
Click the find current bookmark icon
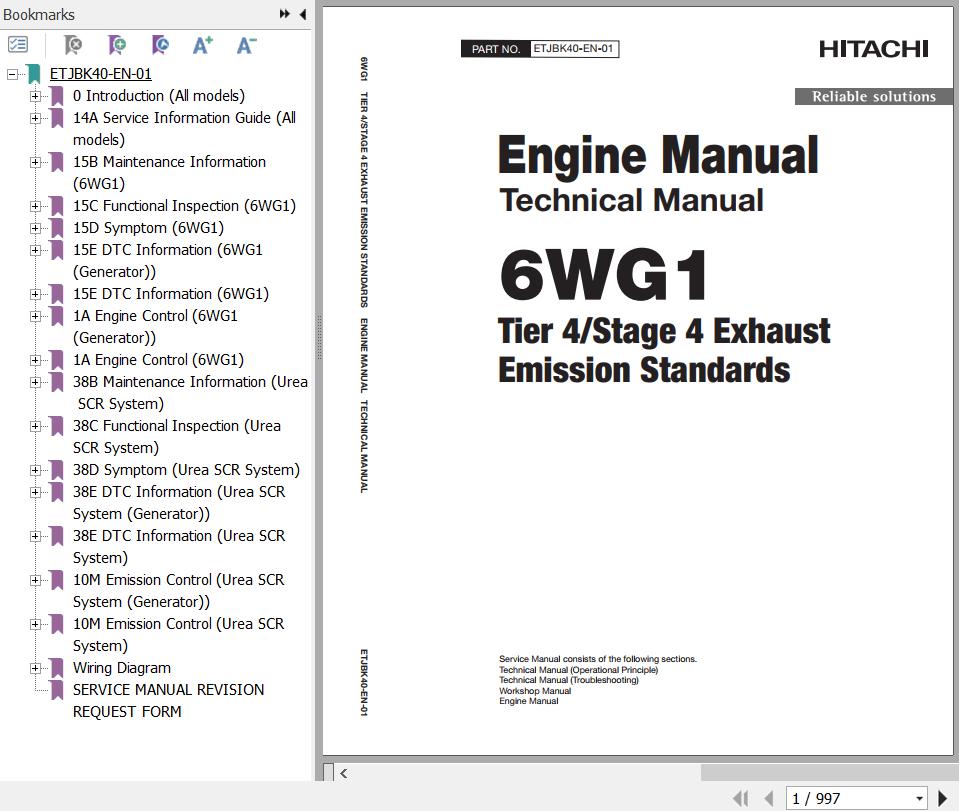[x=160, y=45]
